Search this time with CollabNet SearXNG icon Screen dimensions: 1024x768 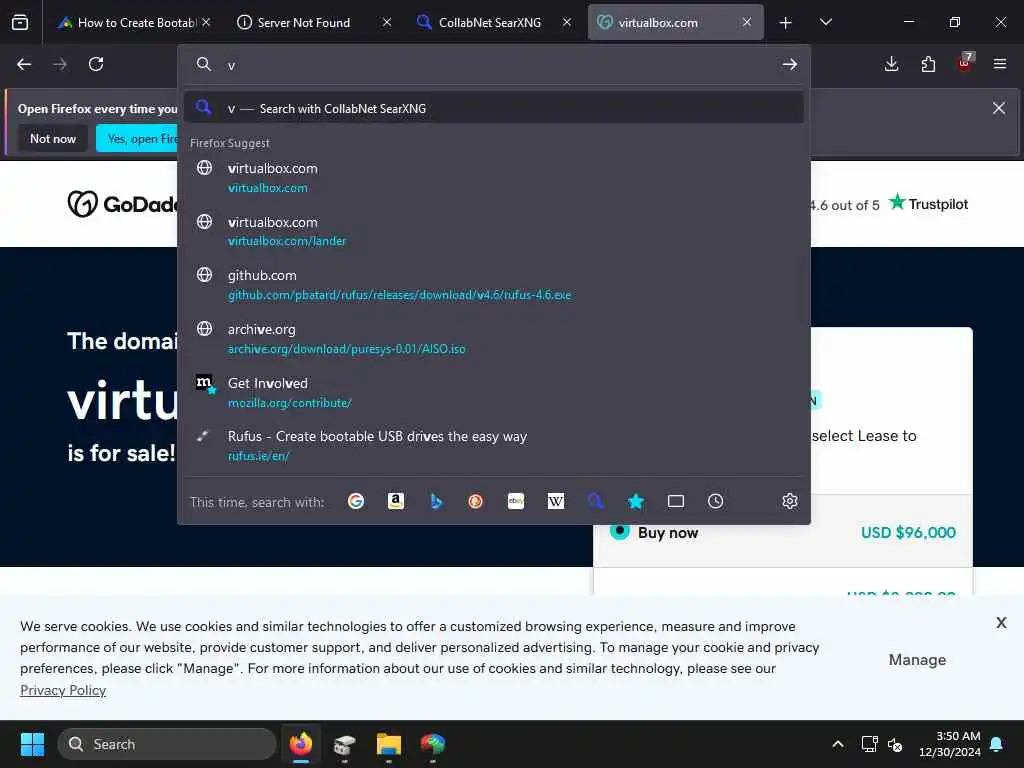(596, 501)
